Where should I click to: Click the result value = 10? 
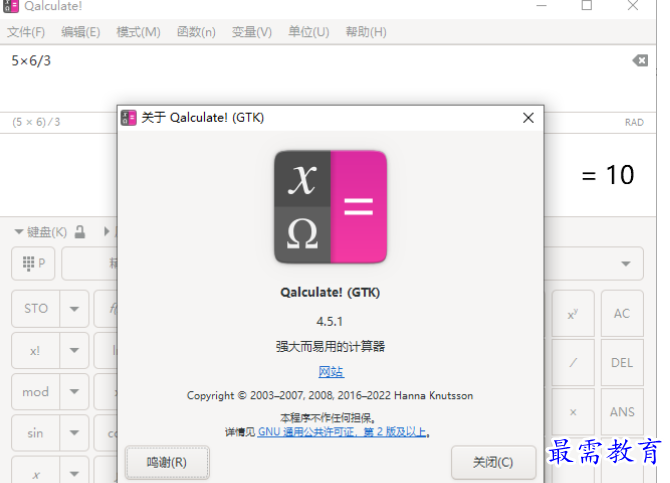tap(608, 175)
